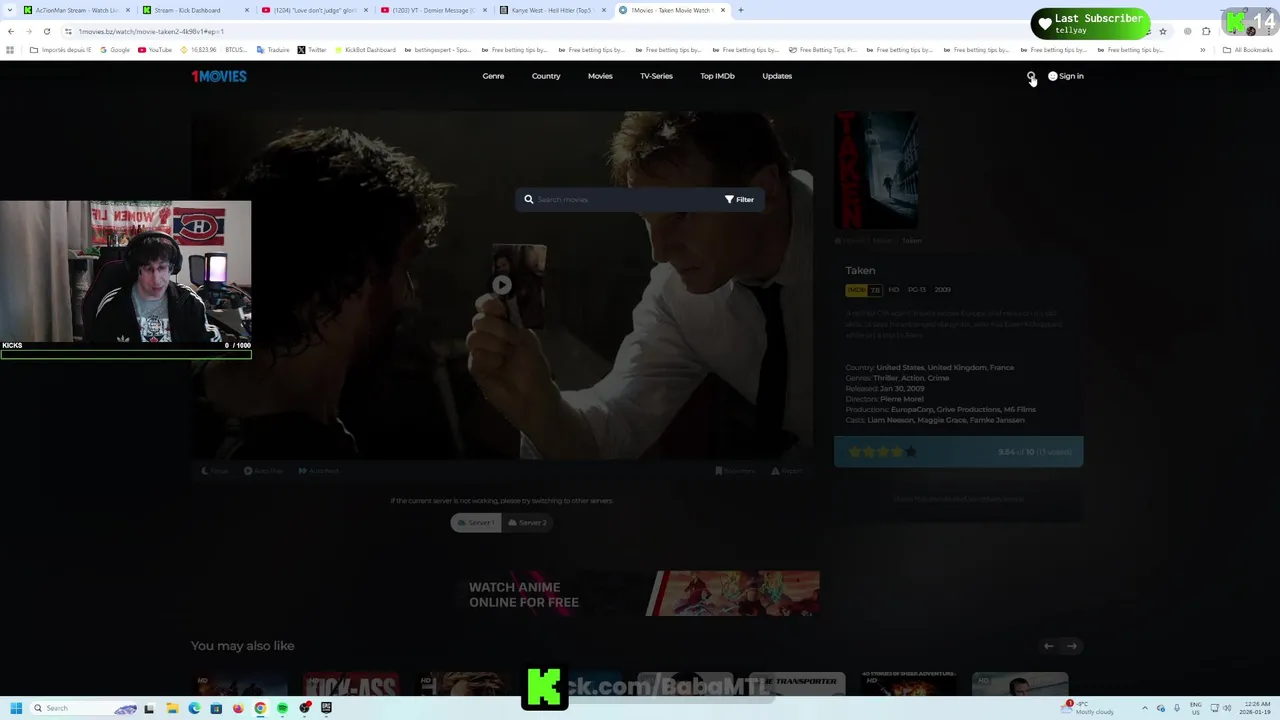
Task: Toggle Auto Next option
Action: tap(319, 471)
